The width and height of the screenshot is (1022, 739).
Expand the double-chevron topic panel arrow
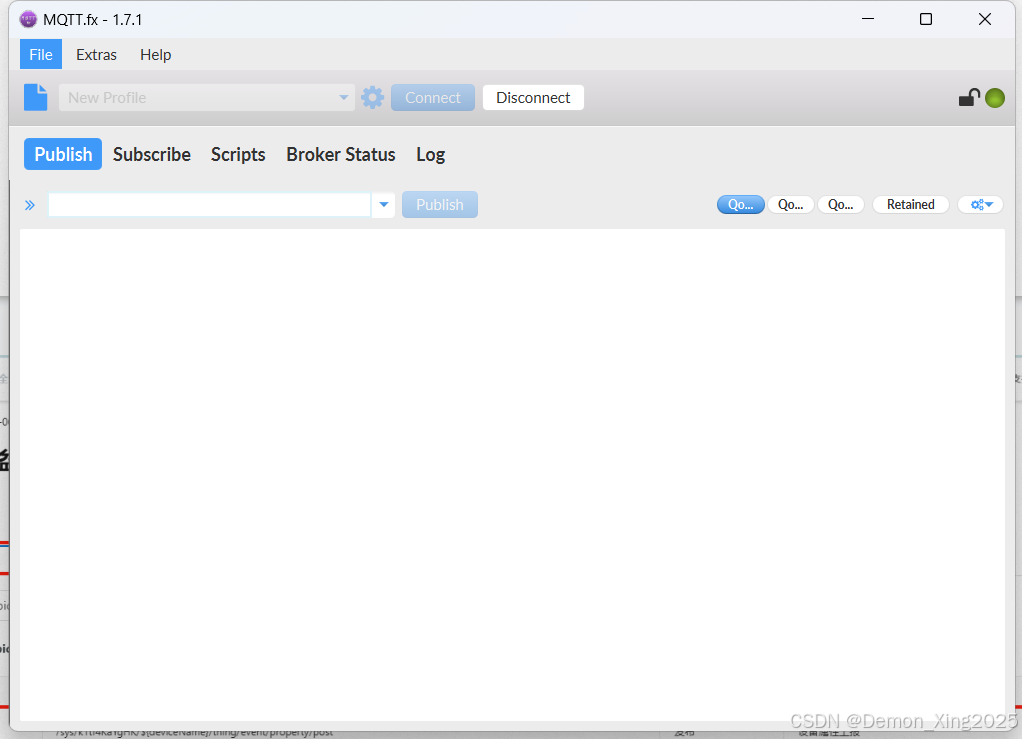point(30,205)
